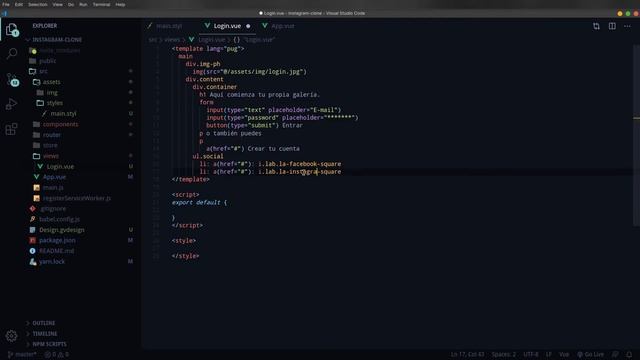Open the editor More Actions ellipsis

627,26
